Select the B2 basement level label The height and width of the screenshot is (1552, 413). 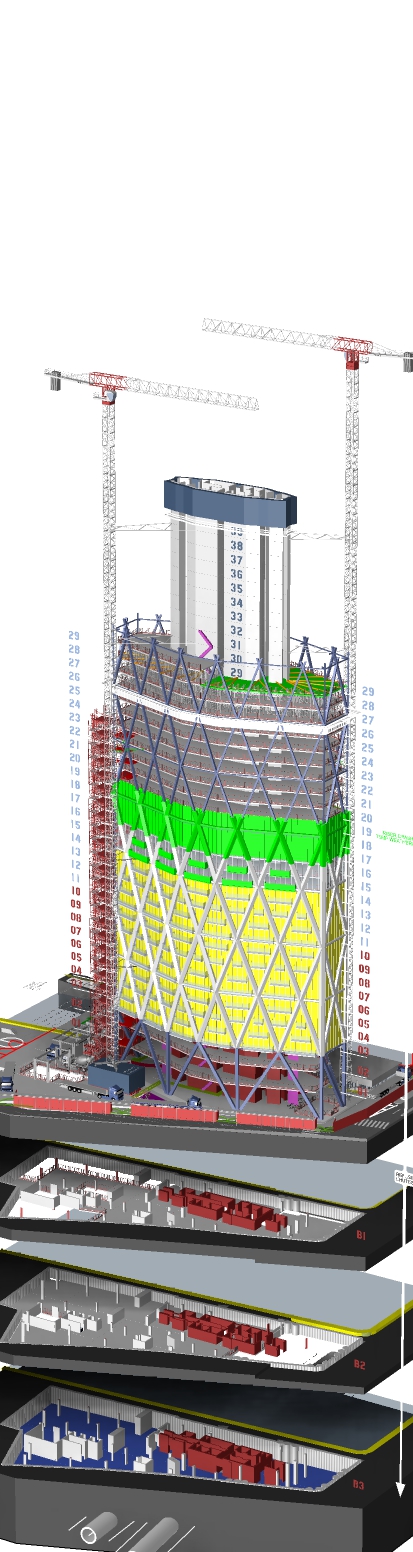pos(360,1363)
